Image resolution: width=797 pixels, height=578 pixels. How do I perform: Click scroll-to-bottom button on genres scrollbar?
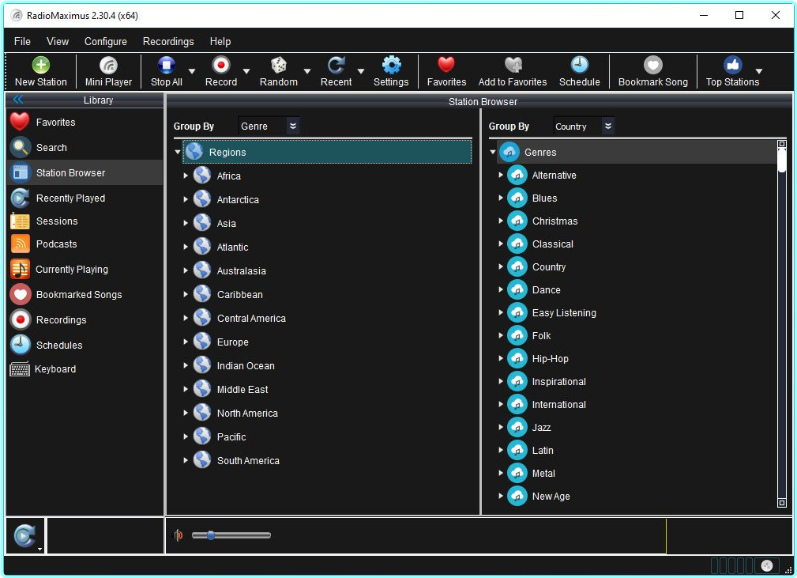[x=782, y=503]
